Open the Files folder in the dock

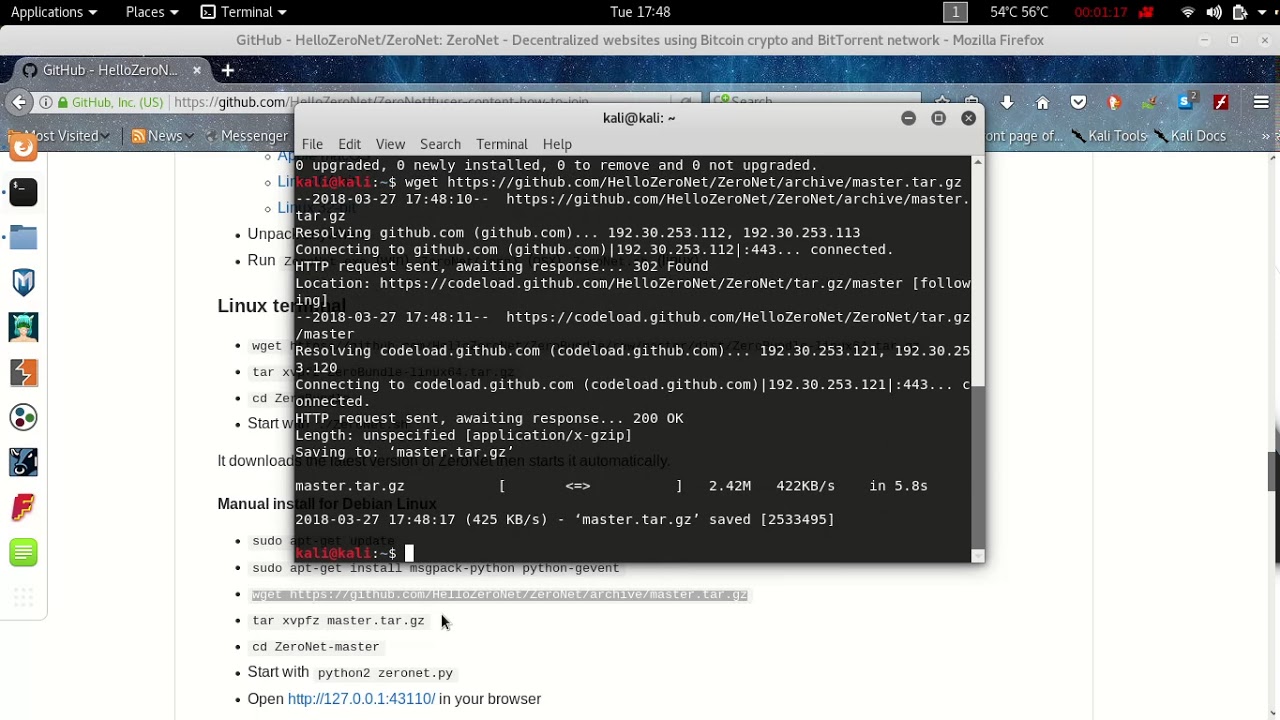[24, 237]
